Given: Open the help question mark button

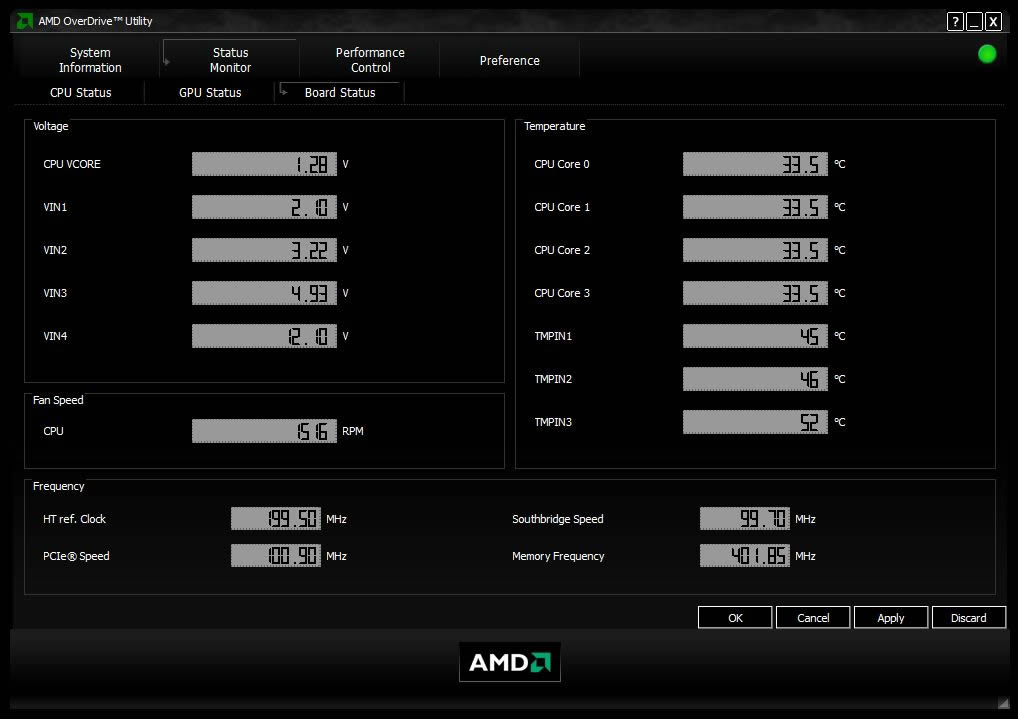Looking at the screenshot, I should [955, 21].
